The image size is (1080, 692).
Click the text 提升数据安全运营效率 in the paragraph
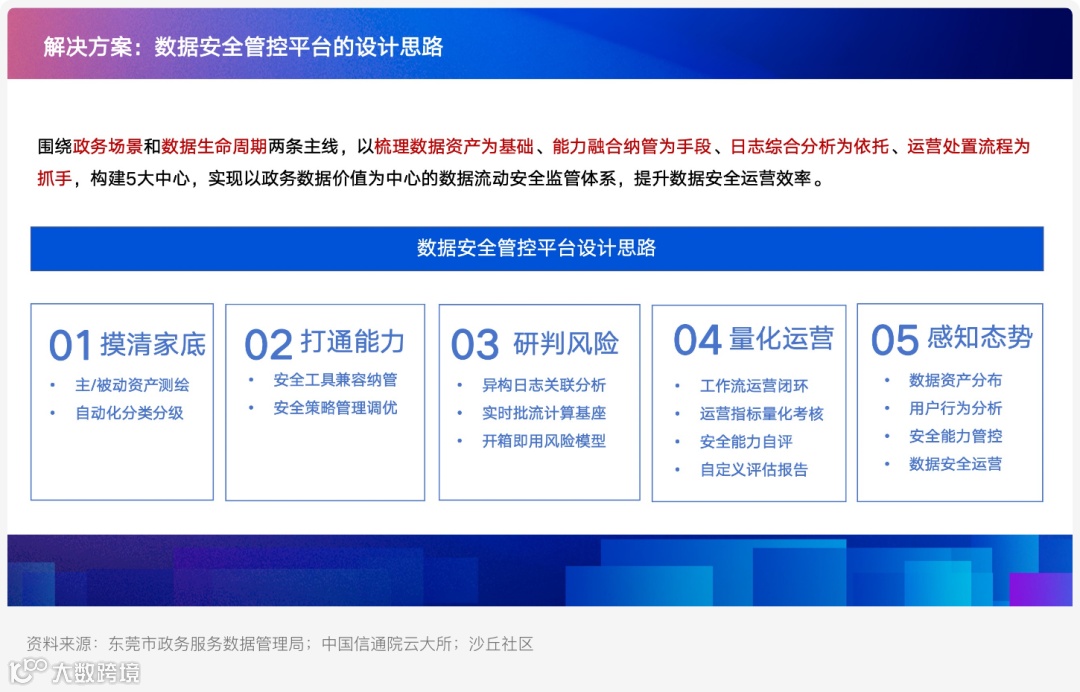pos(723,179)
